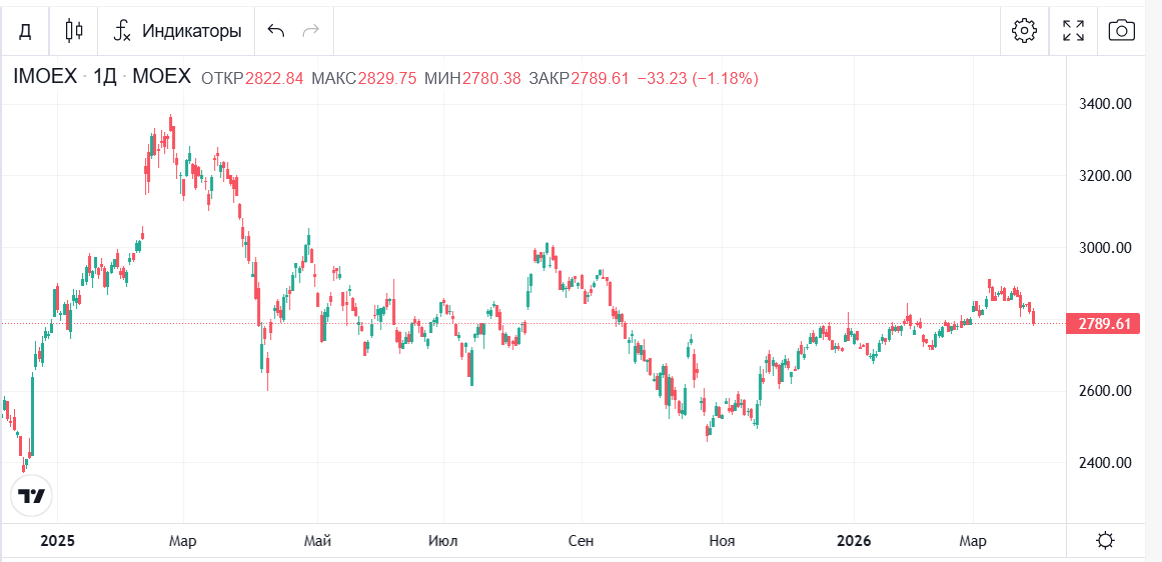Open chart settings gear in top toolbar
Screen dimensions: 1162x562
pyautogui.click(x=1024, y=30)
